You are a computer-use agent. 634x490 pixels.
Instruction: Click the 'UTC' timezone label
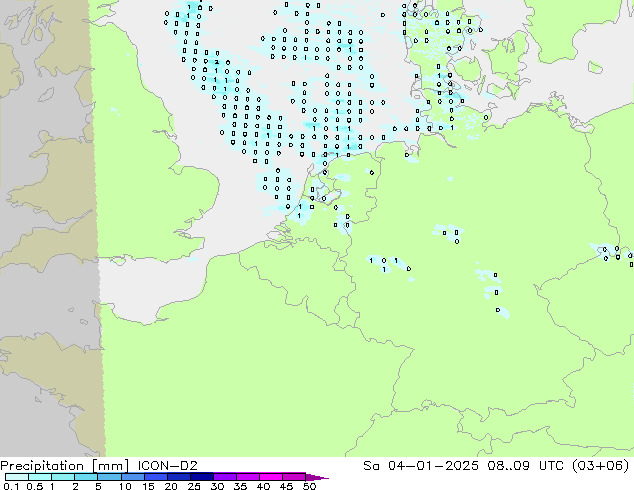(x=551, y=466)
